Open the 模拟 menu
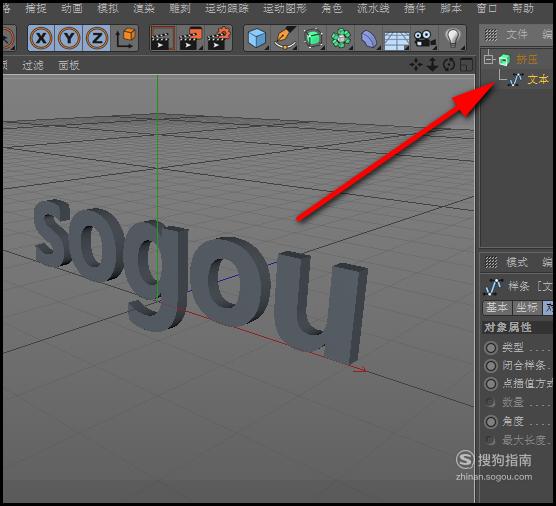 (108, 8)
